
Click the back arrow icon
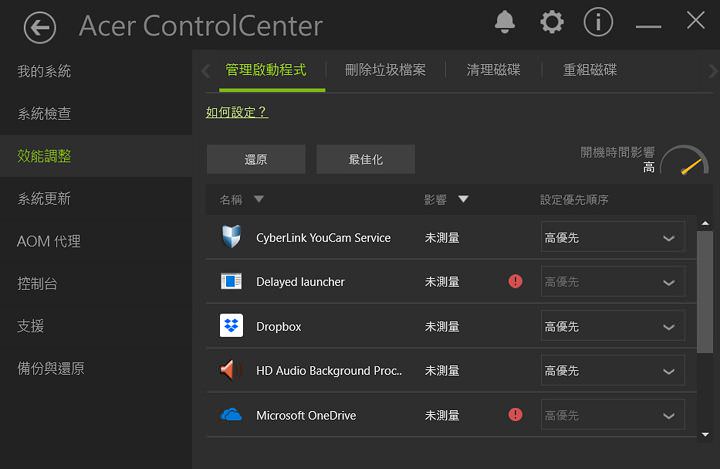[39, 27]
